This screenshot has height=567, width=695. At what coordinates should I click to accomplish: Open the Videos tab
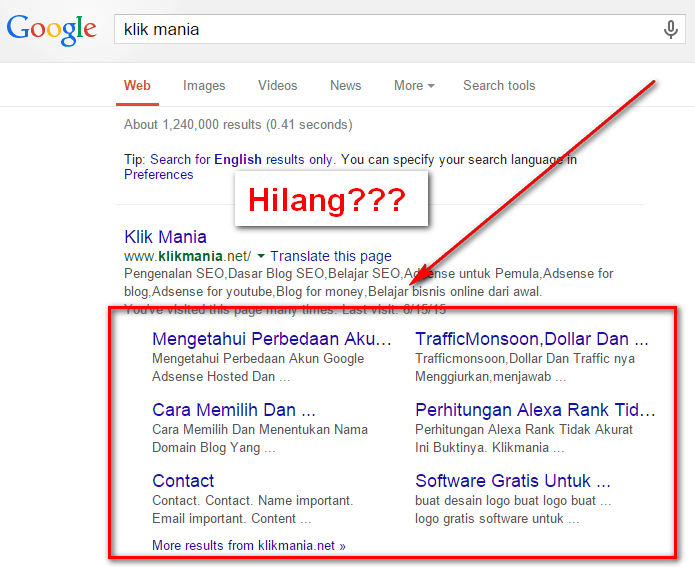(277, 86)
